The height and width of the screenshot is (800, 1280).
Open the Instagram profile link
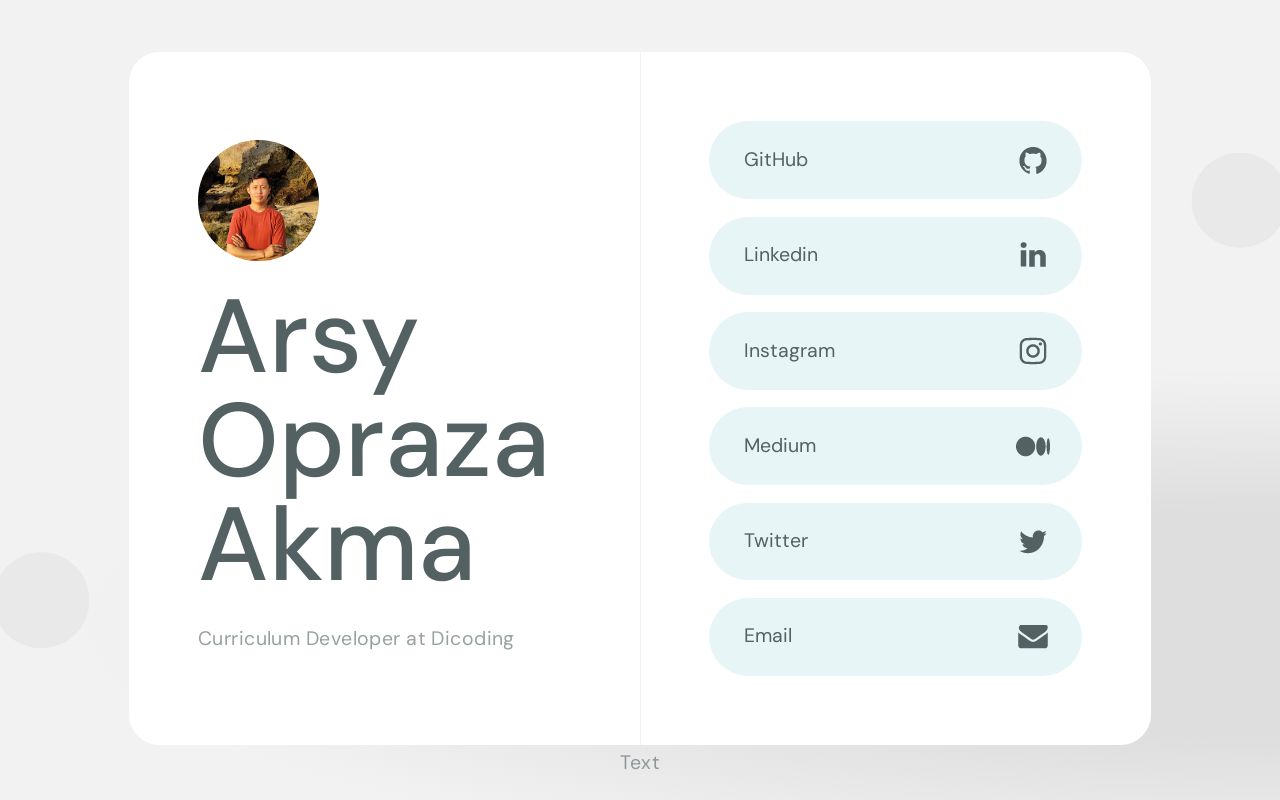click(x=895, y=351)
